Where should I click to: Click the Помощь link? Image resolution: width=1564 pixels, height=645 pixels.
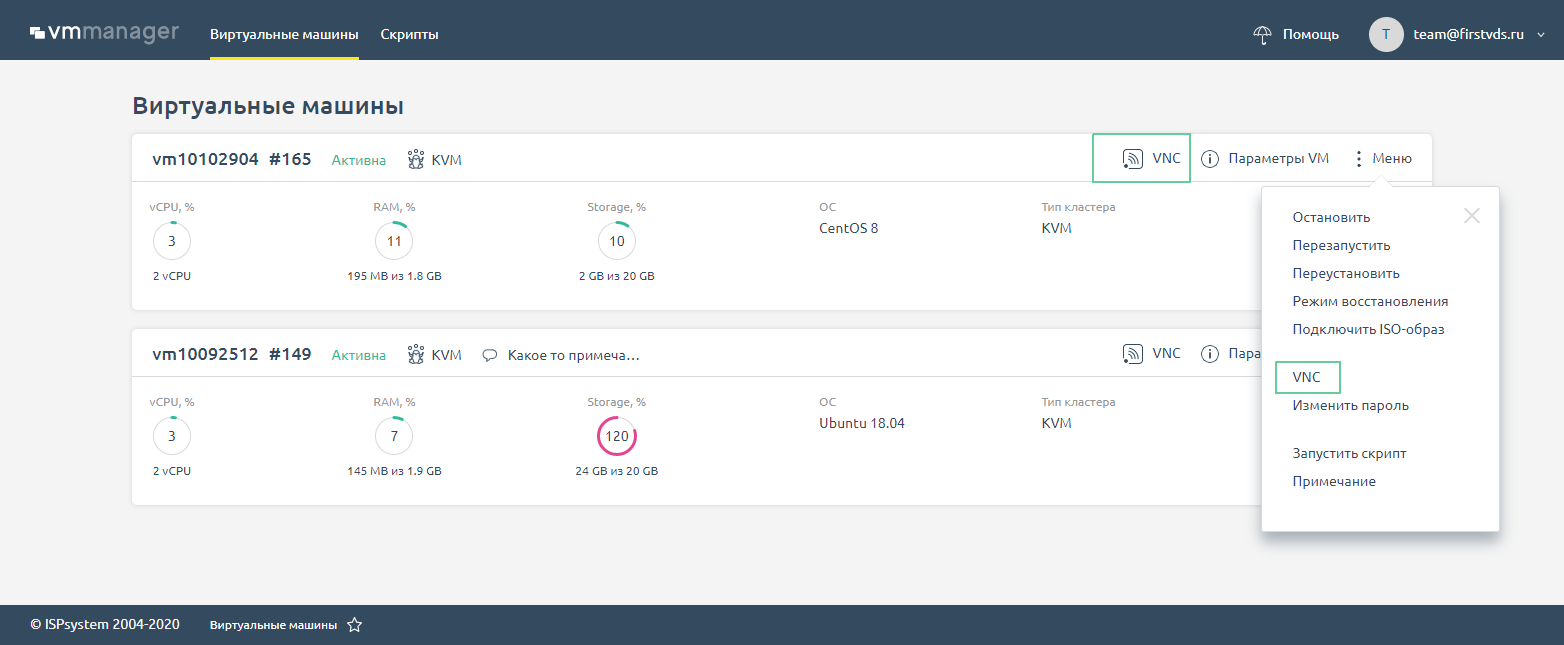pyautogui.click(x=1310, y=34)
